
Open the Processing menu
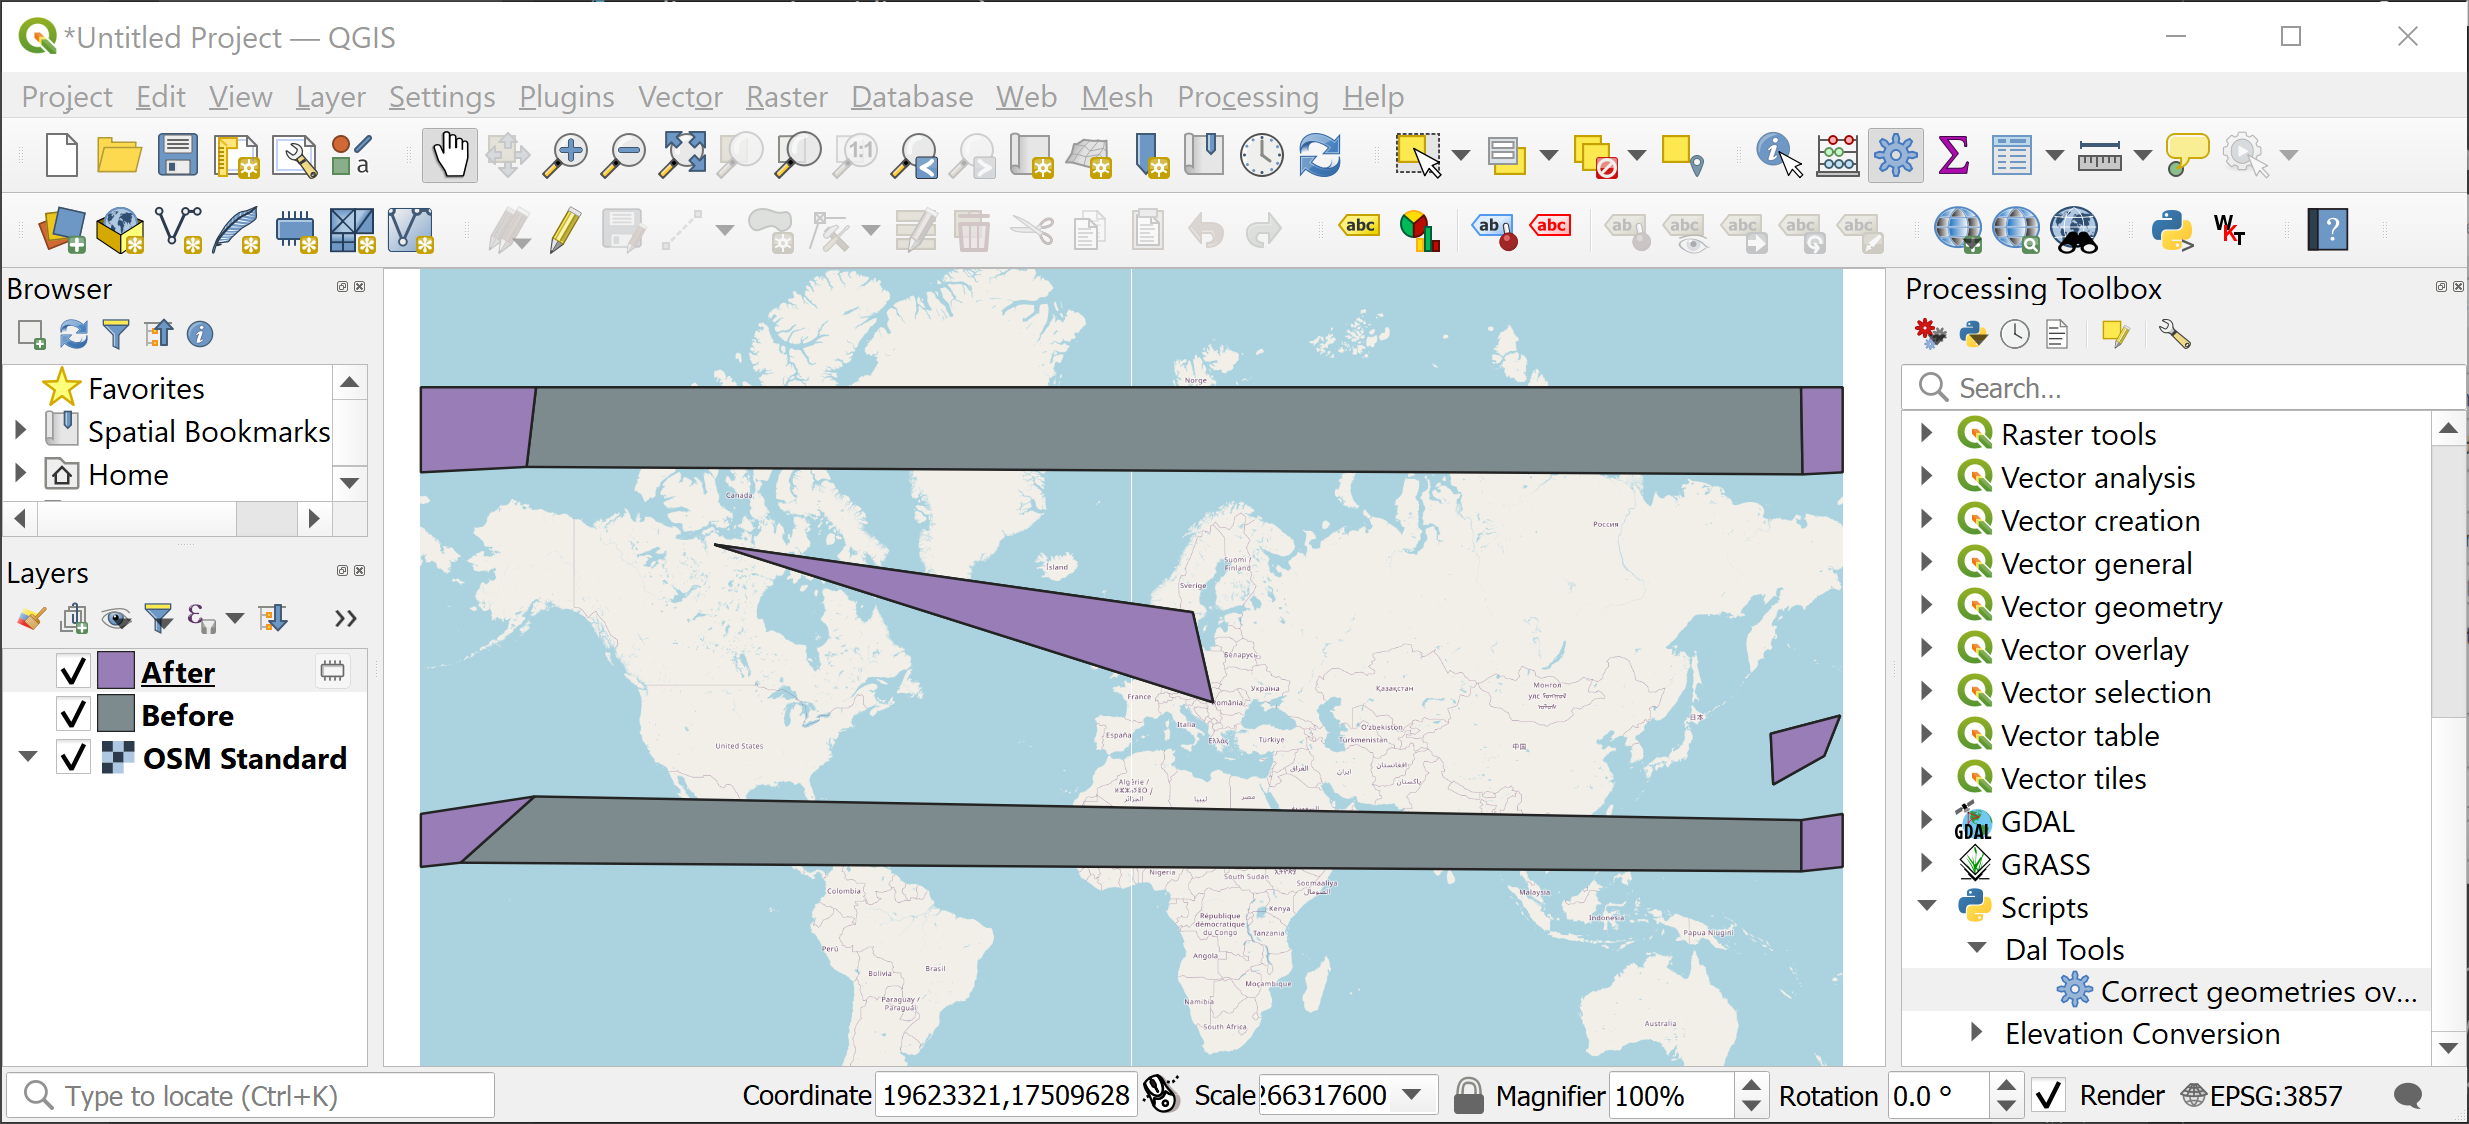[x=1246, y=96]
